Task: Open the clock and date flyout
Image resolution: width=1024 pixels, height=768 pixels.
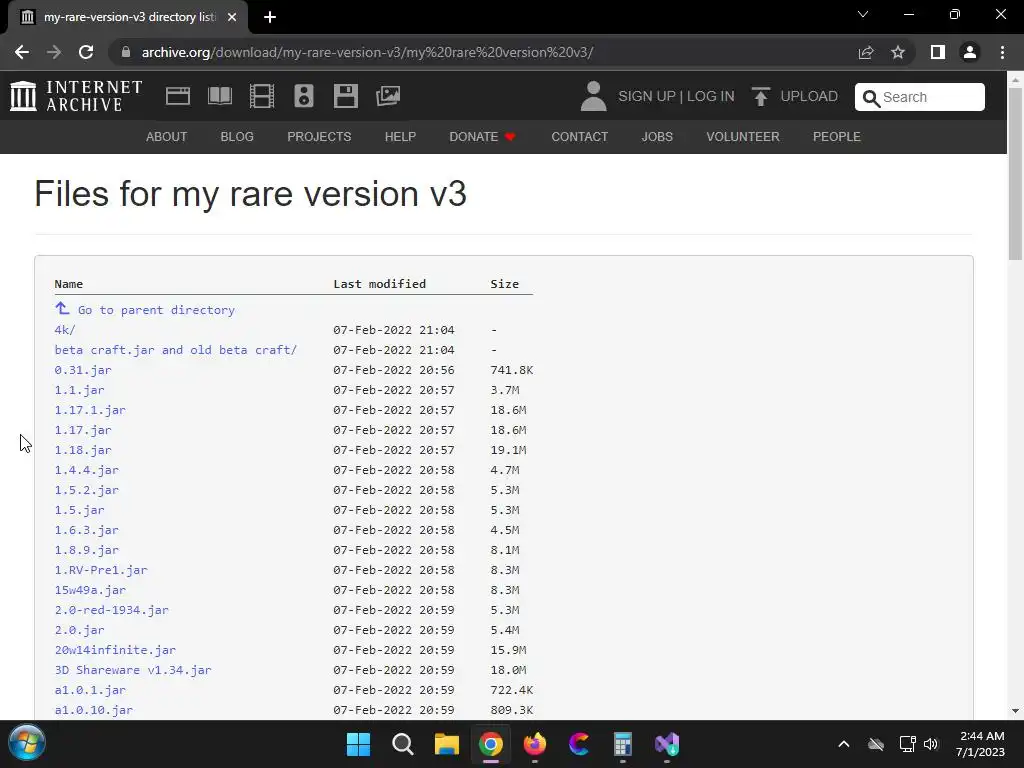Action: click(980, 744)
